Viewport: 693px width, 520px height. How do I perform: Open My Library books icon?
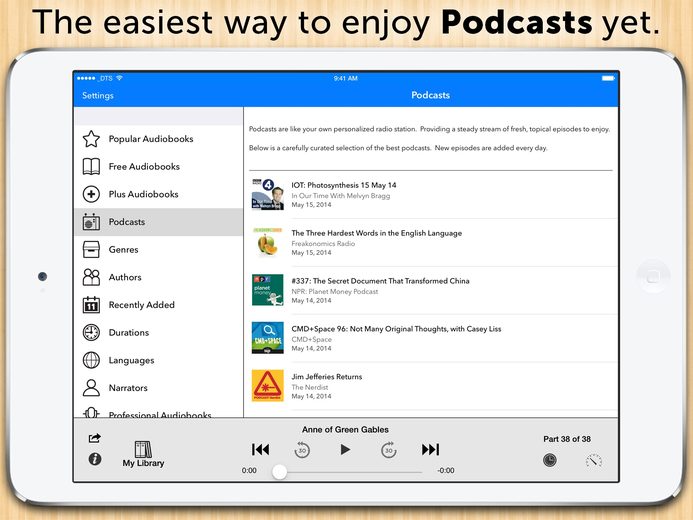[x=143, y=449]
